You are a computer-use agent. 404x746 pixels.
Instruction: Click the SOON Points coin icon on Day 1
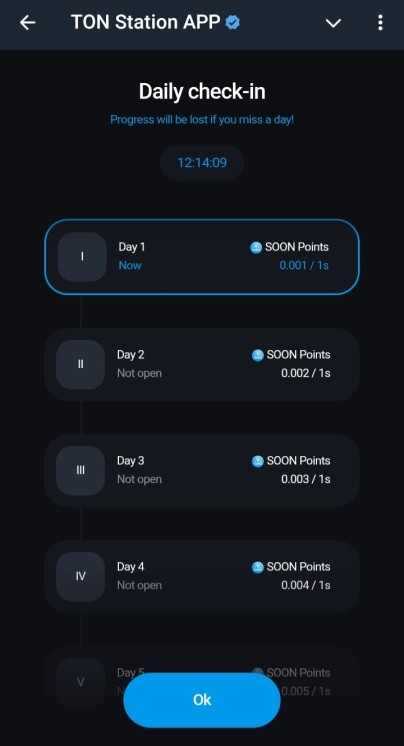256,247
